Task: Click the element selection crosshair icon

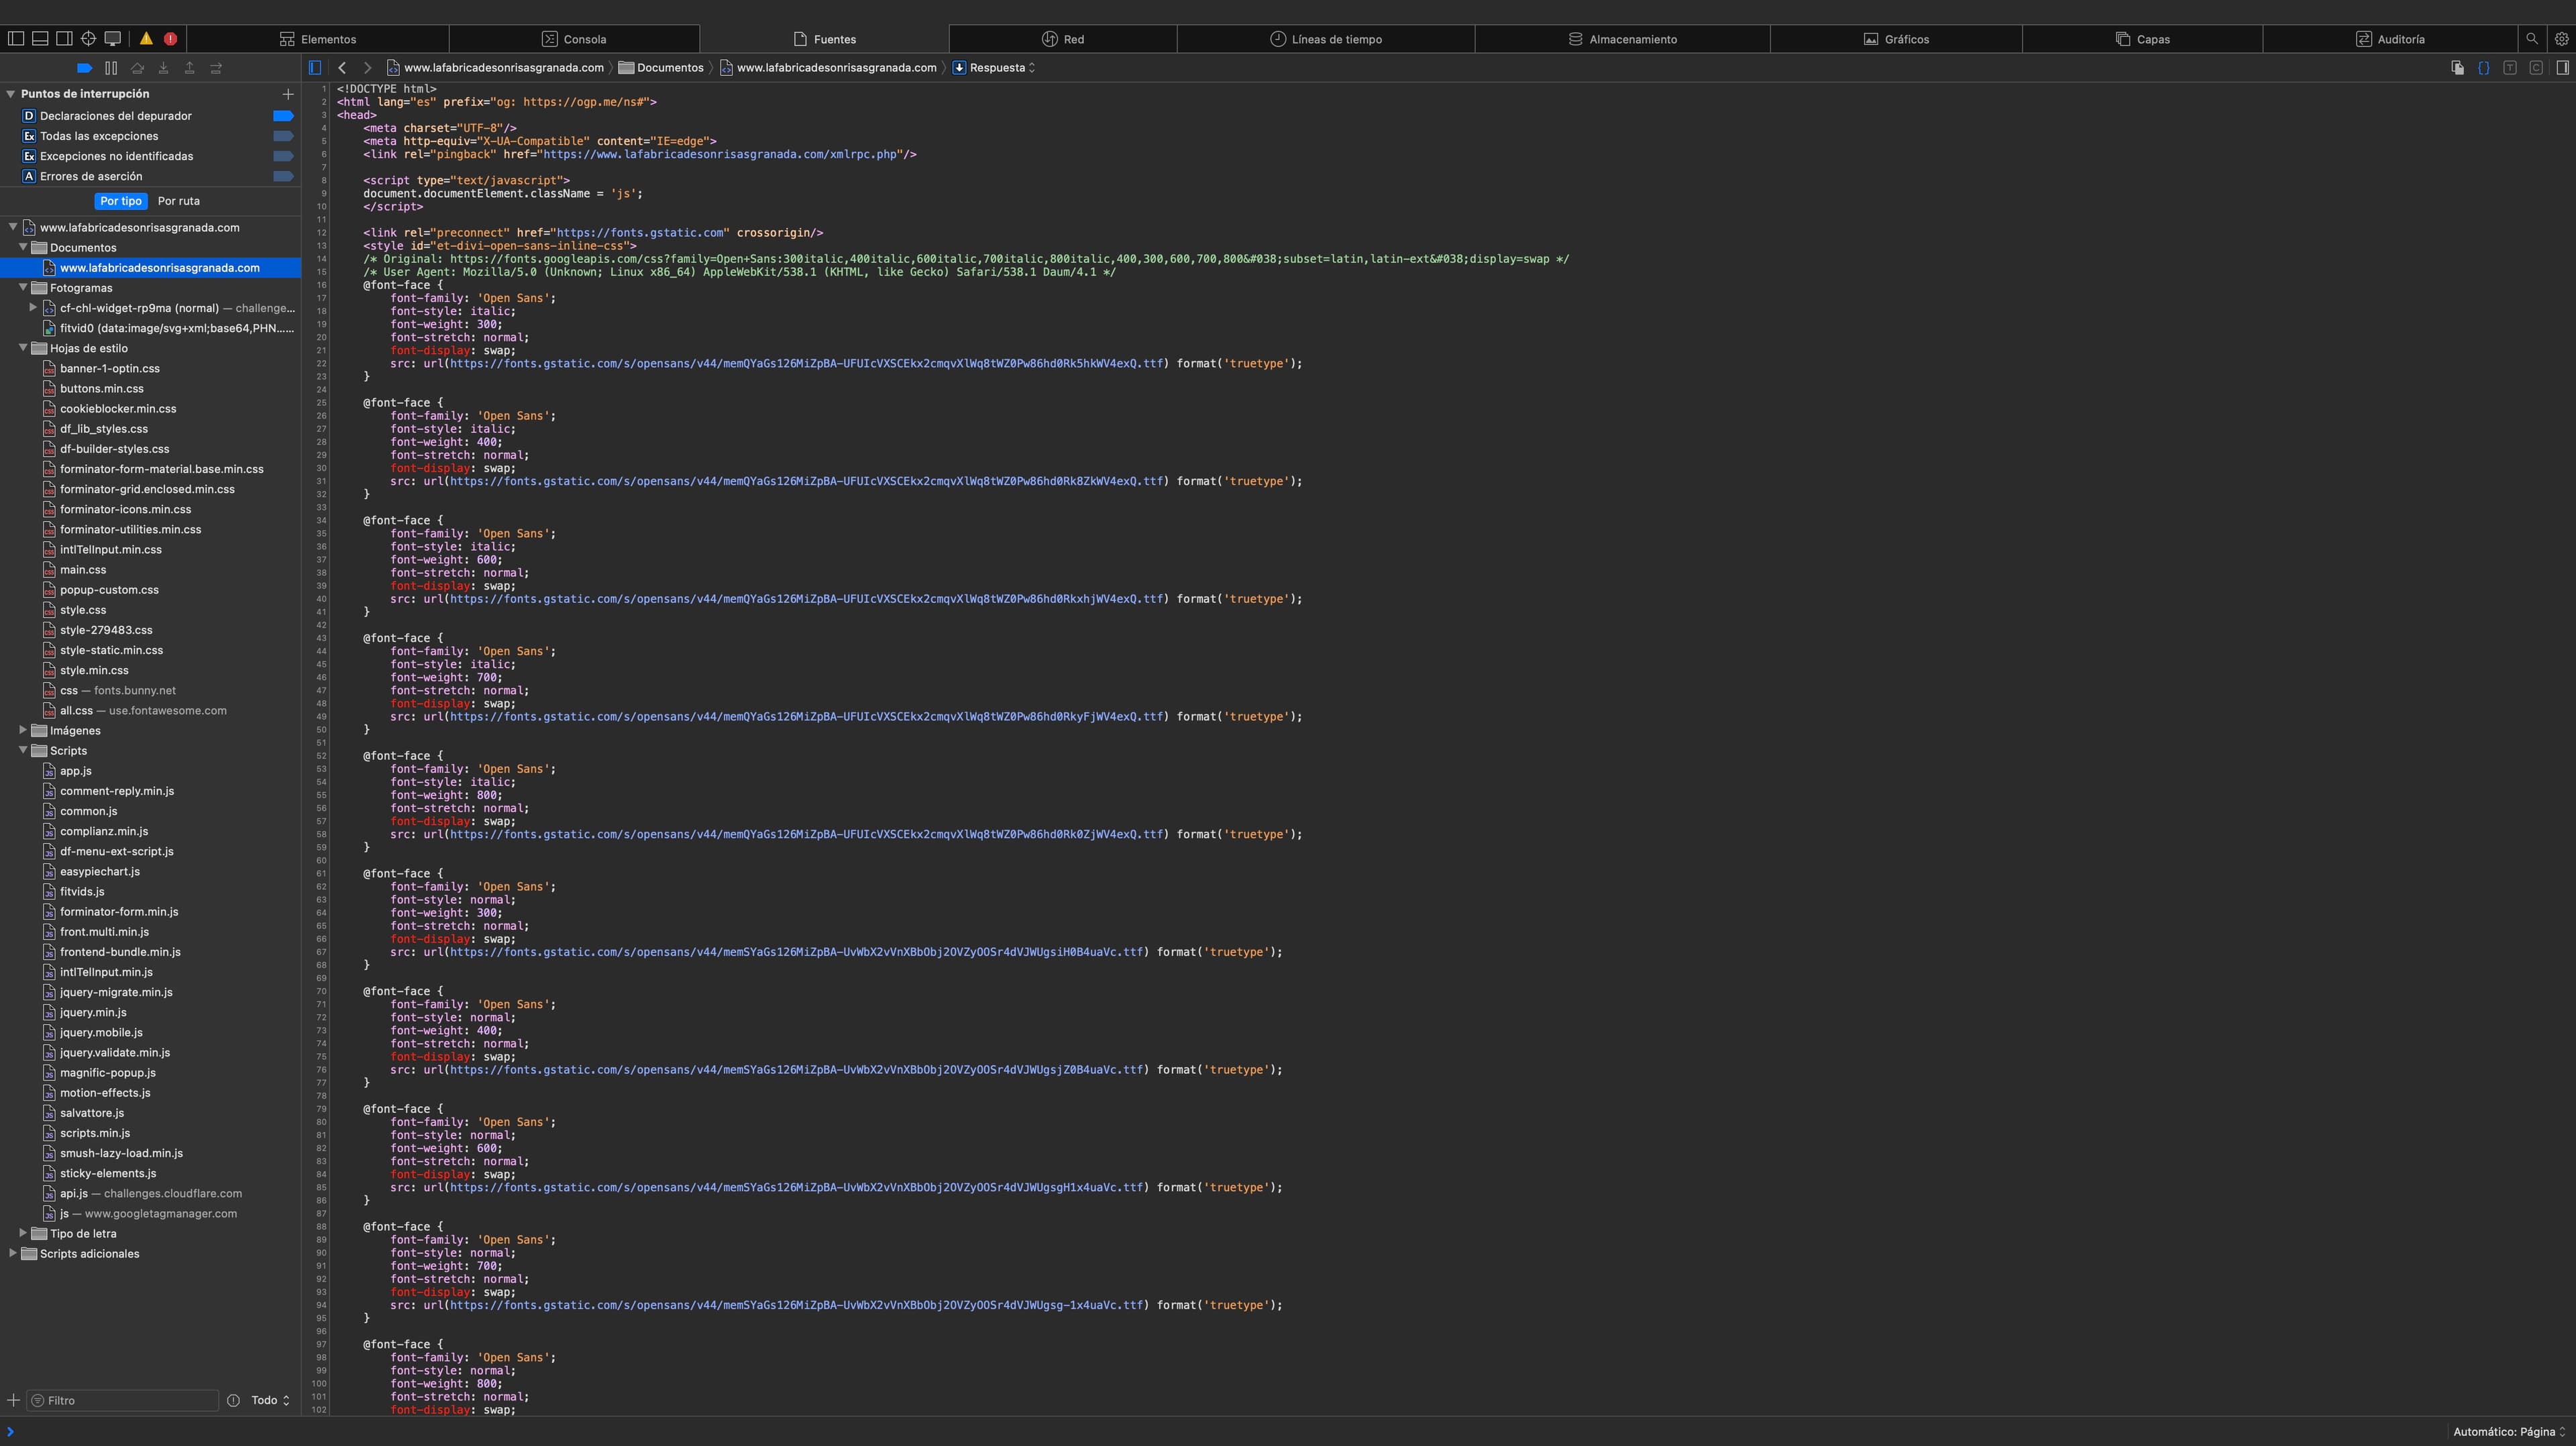Action: coord(88,39)
